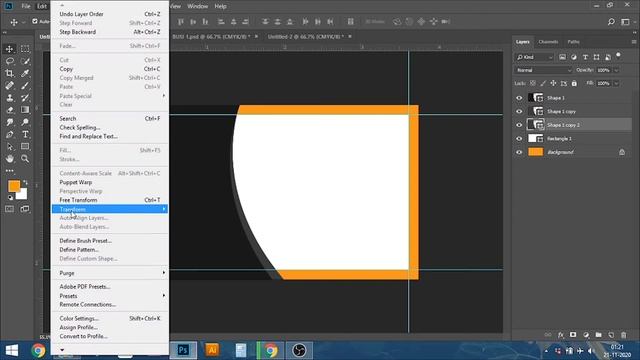Toggle lock position for layer
This screenshot has height=360, width=640.
pos(553,83)
